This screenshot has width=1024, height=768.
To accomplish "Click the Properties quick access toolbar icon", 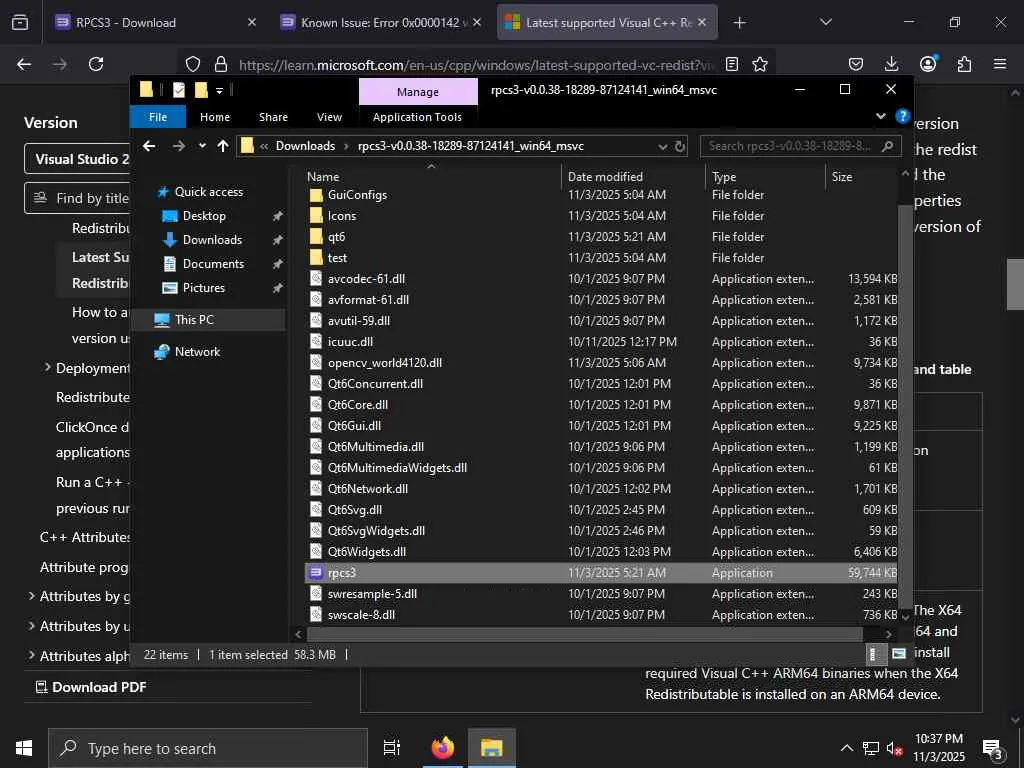I will 179,89.
